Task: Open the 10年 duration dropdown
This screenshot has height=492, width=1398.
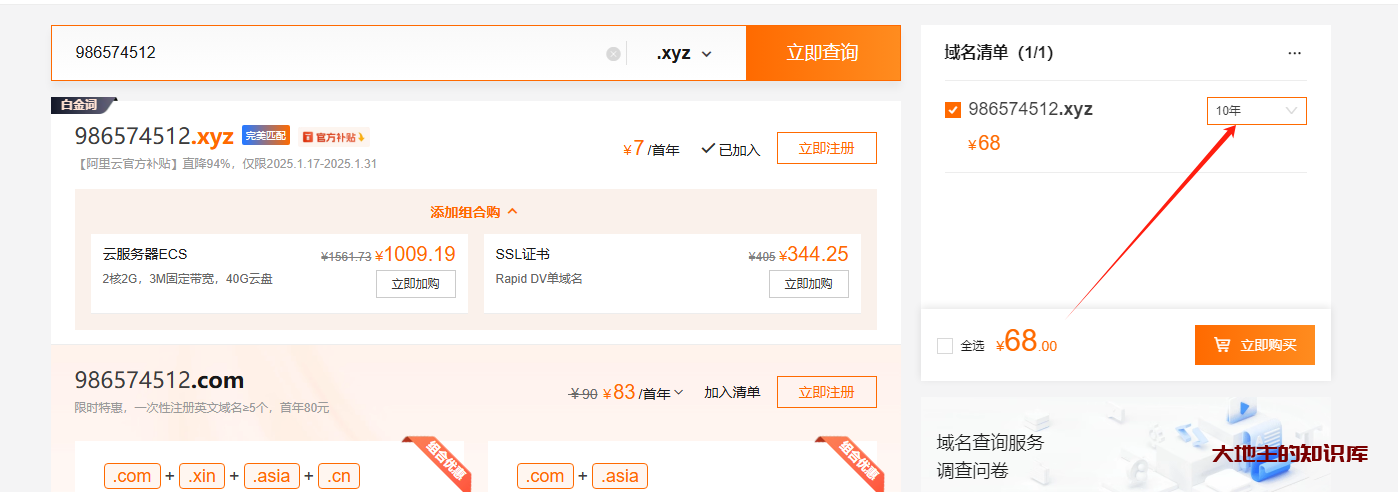Action: tap(1256, 111)
